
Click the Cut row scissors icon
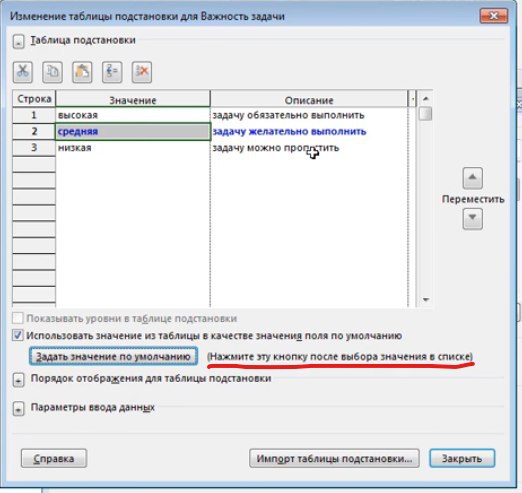tap(23, 72)
